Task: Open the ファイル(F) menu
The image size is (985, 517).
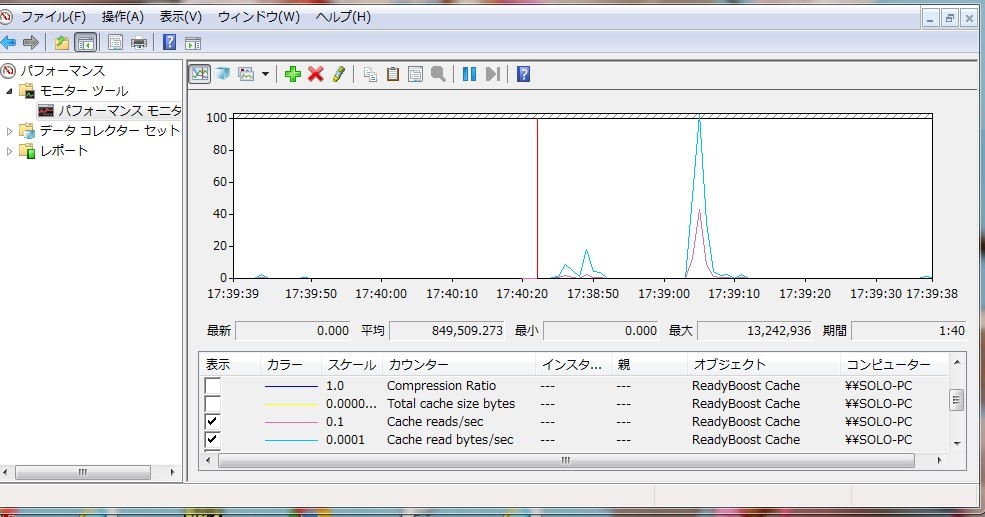Action: [53, 17]
